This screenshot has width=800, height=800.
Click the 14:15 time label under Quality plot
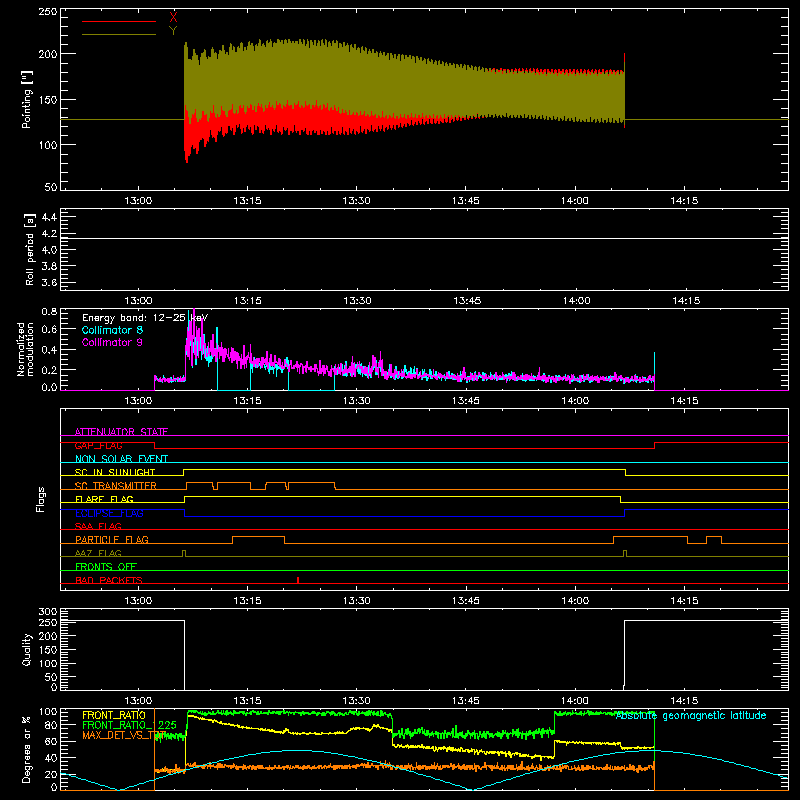point(684,701)
